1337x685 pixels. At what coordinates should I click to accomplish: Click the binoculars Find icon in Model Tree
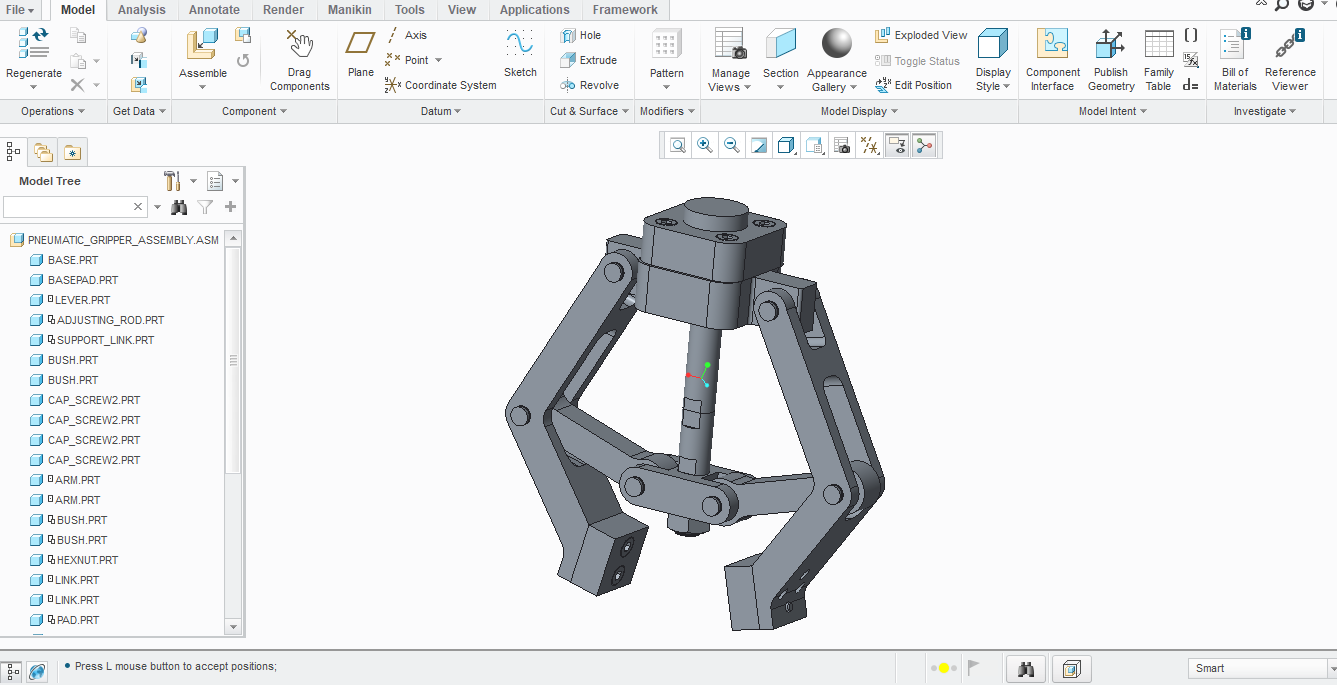click(179, 207)
